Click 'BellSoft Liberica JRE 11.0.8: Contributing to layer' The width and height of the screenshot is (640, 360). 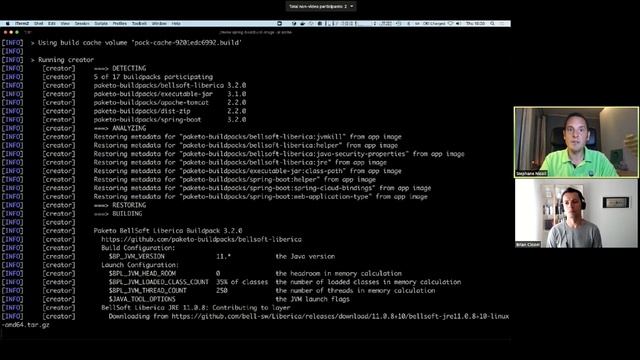(x=196, y=308)
